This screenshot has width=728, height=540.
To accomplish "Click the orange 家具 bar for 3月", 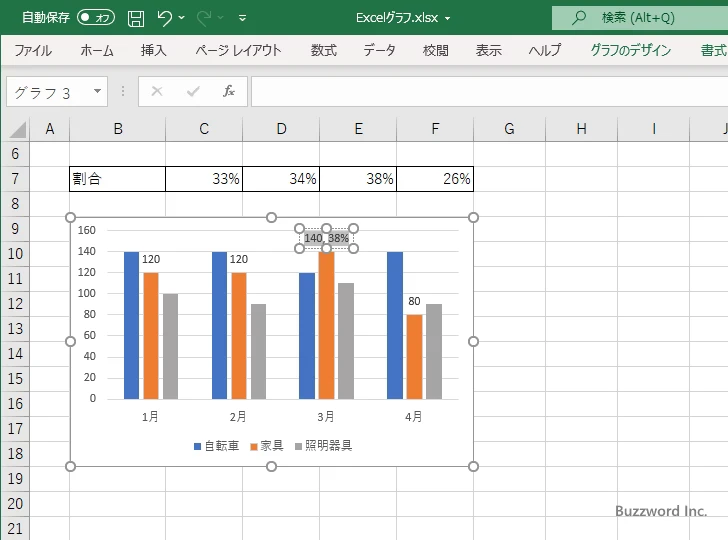I will pyautogui.click(x=326, y=325).
